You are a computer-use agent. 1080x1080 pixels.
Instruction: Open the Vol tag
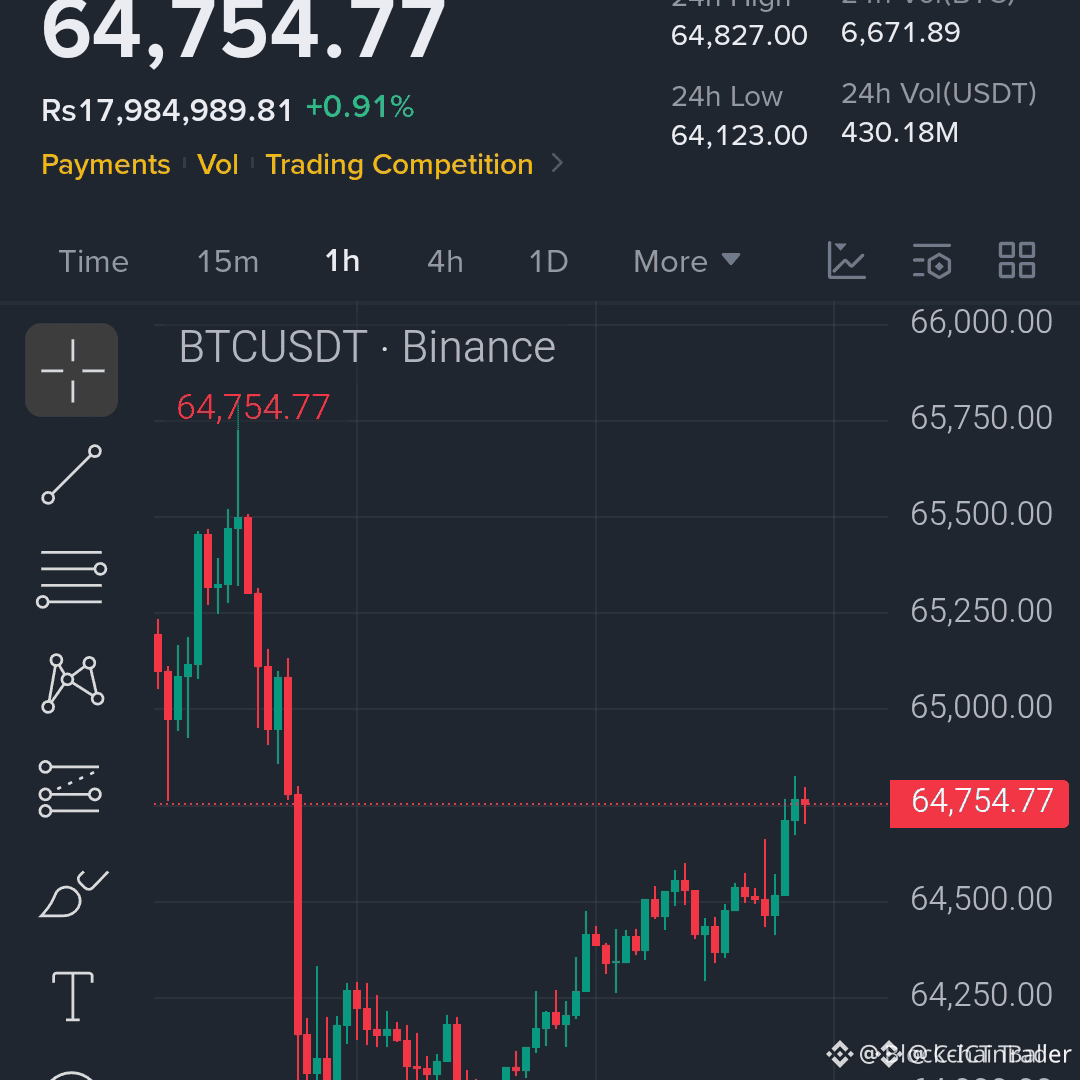tap(218, 165)
